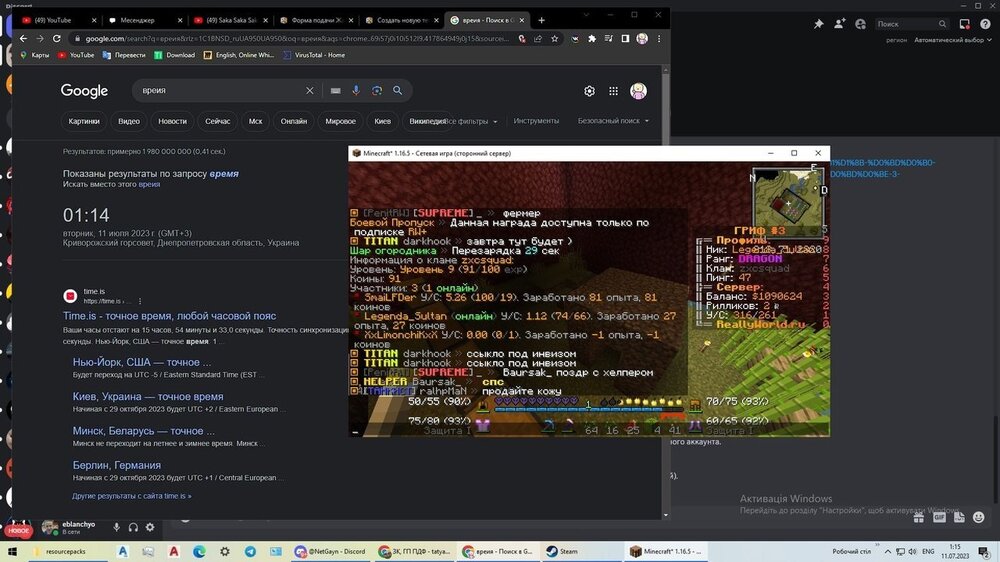The width and height of the screenshot is (1000, 562).
Task: Mute Discord microphone
Action: (116, 527)
